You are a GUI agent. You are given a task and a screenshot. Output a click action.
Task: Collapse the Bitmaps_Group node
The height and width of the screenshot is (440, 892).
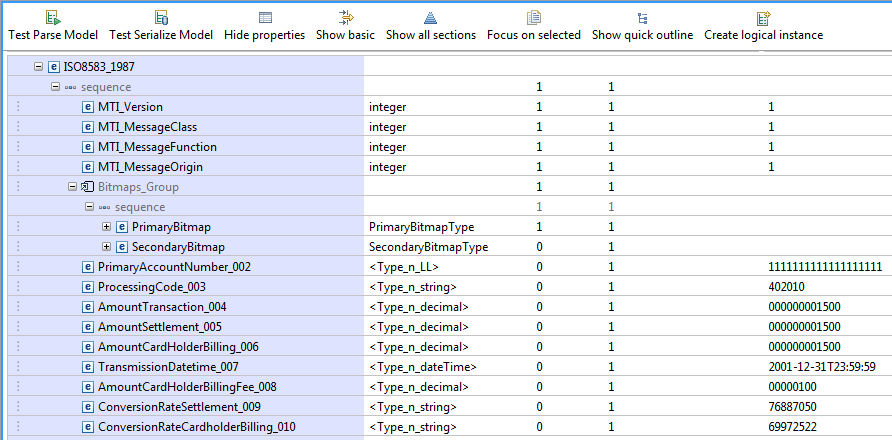click(x=72, y=187)
